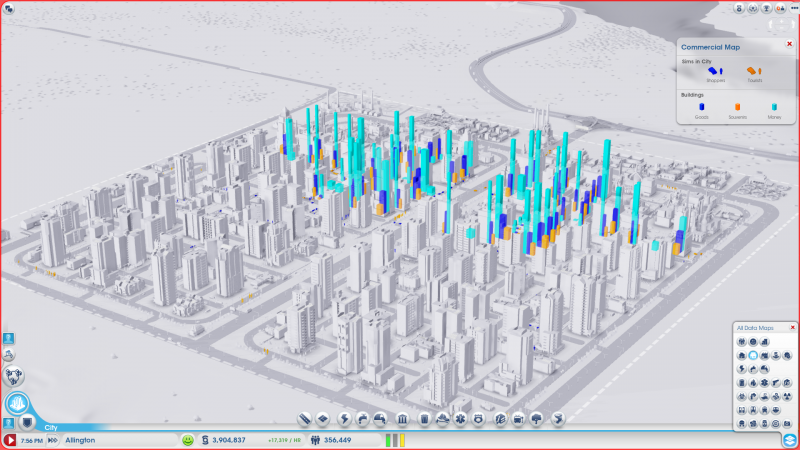This screenshot has height=450, width=800.
Task: Select the Residential house data map
Action: [741, 355]
